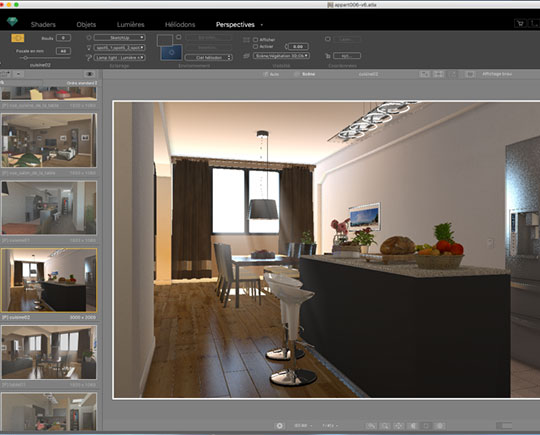Click the icon left of Affichage brouillon
Screen dimensions: 540x435
tap(470, 74)
